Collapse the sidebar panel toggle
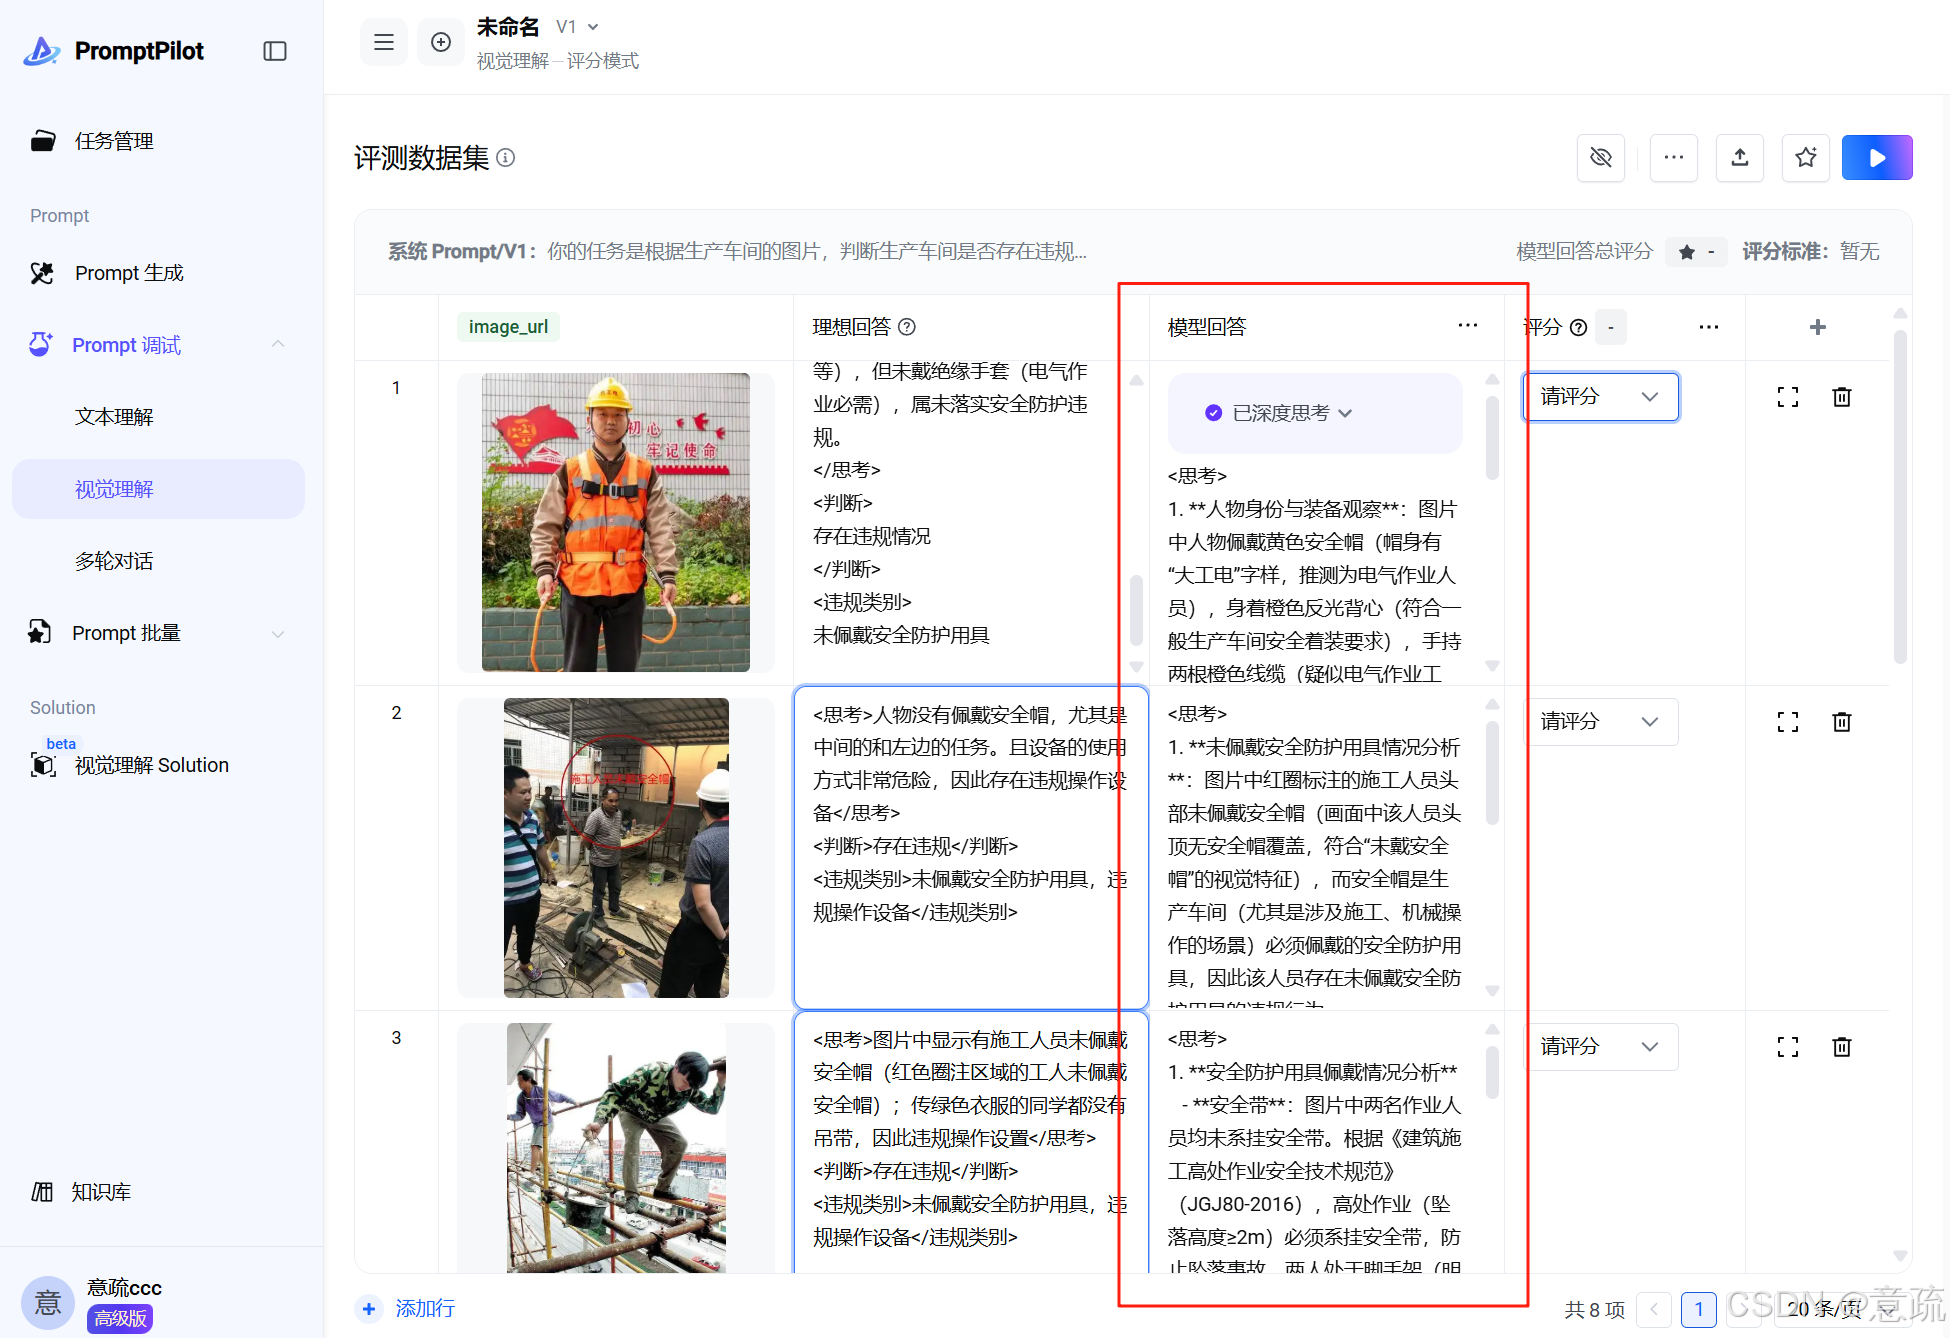 point(275,51)
